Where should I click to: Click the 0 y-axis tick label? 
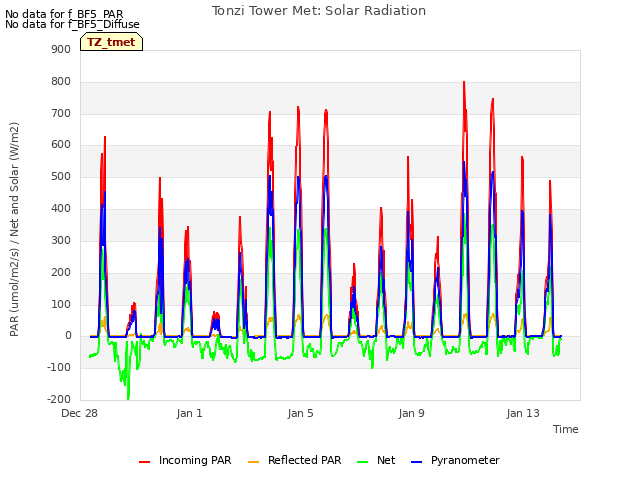click(68, 336)
